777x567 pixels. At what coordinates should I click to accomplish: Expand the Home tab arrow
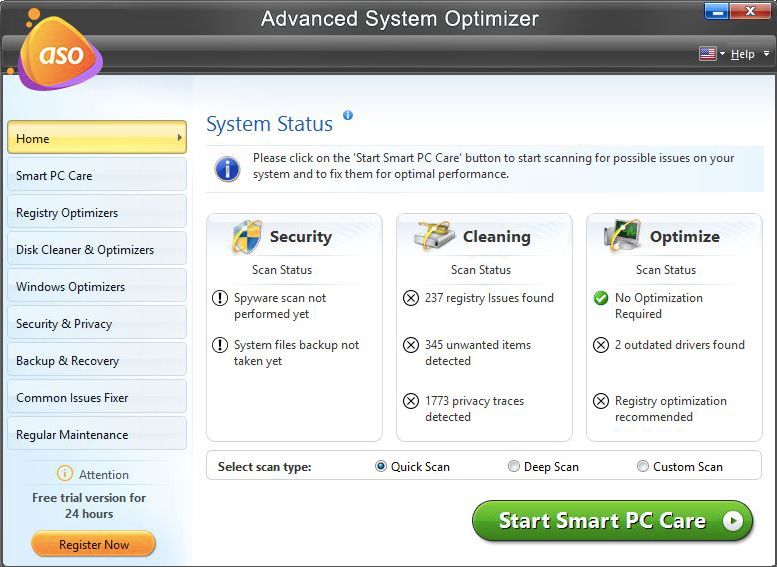179,137
